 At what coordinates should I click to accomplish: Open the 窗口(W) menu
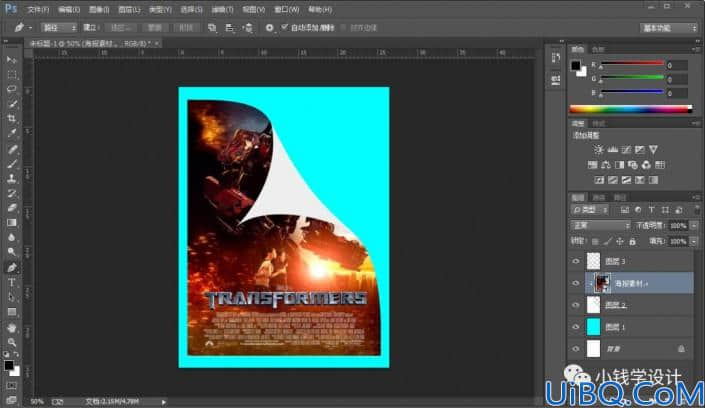287,9
